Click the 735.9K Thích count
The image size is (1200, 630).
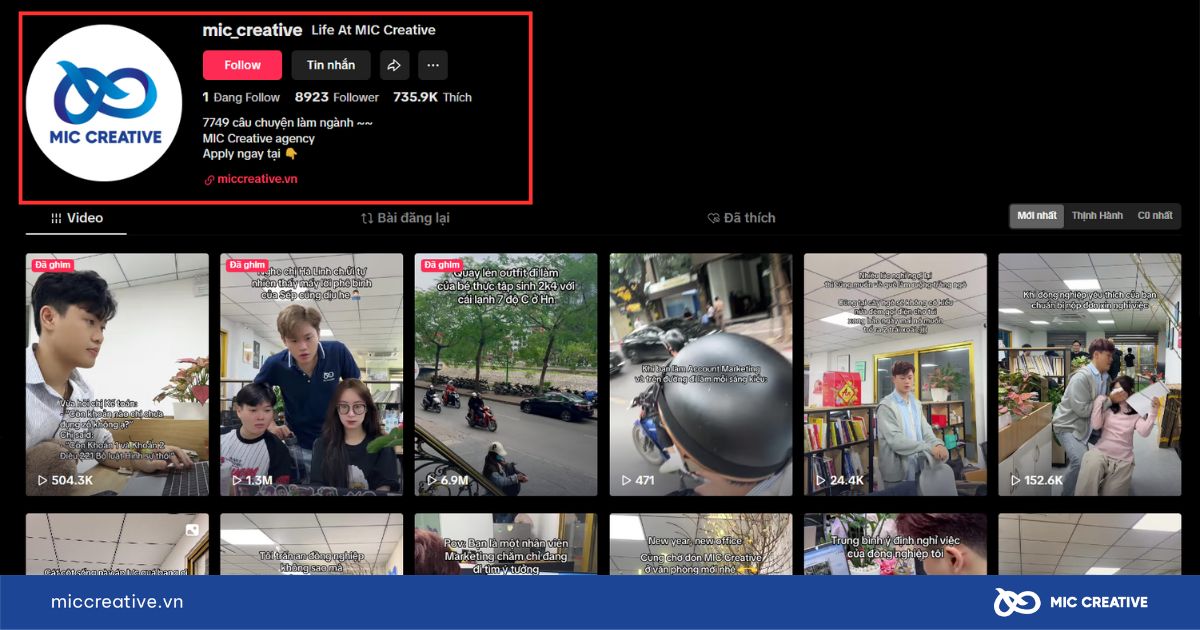pyautogui.click(x=432, y=97)
